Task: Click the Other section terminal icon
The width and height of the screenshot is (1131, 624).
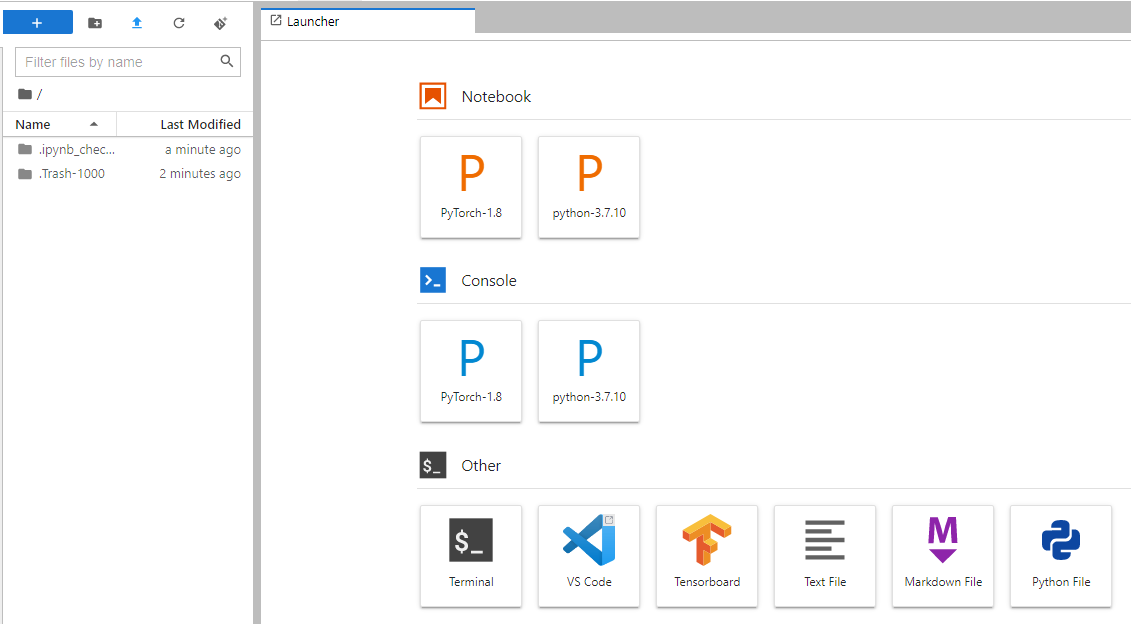Action: [x=433, y=465]
